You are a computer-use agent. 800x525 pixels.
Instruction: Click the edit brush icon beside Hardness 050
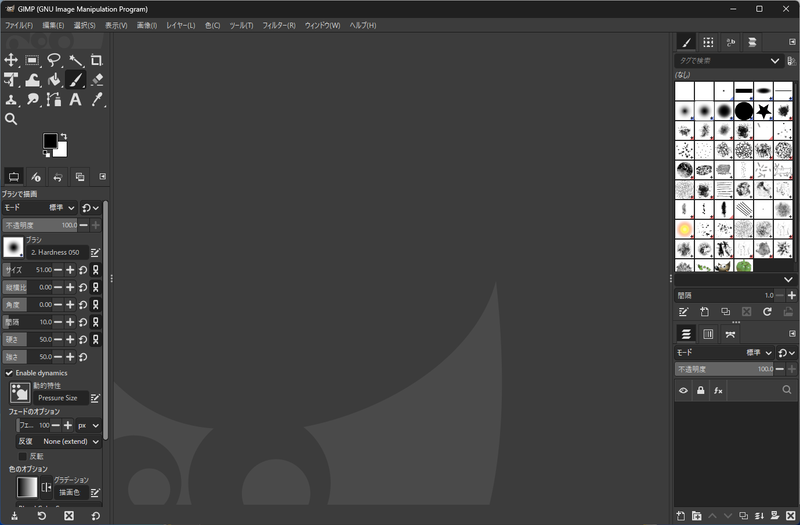point(95,253)
